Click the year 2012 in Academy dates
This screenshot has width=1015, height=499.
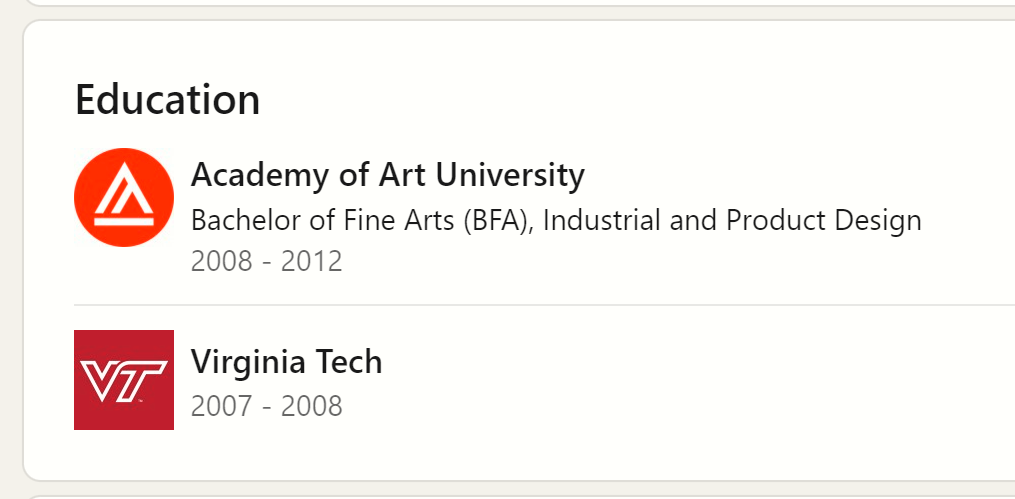coord(311,261)
